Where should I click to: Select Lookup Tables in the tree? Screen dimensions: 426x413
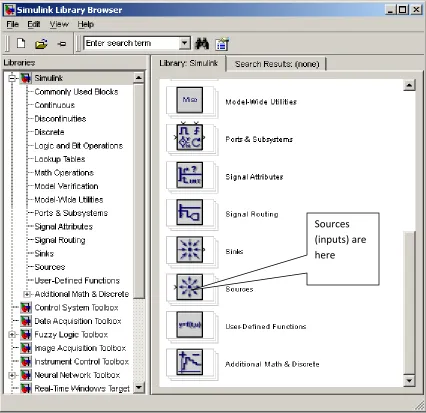(60, 159)
